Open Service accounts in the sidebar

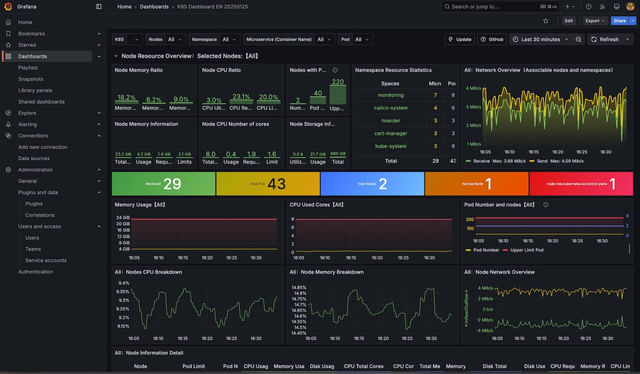click(x=46, y=260)
